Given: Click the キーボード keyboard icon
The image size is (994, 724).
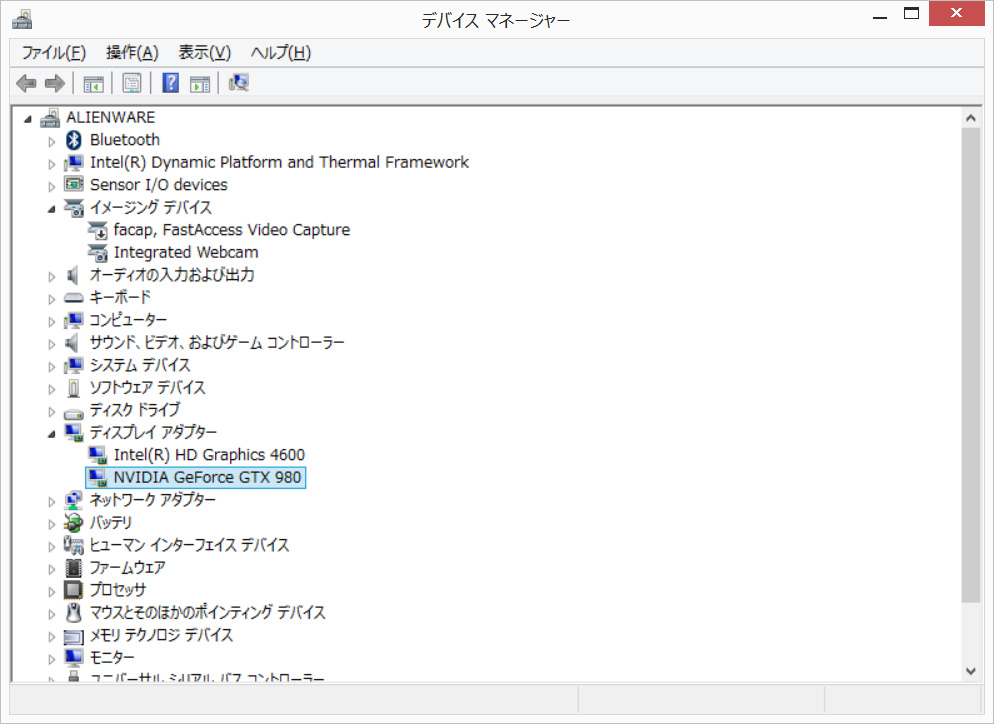Looking at the screenshot, I should click(74, 297).
